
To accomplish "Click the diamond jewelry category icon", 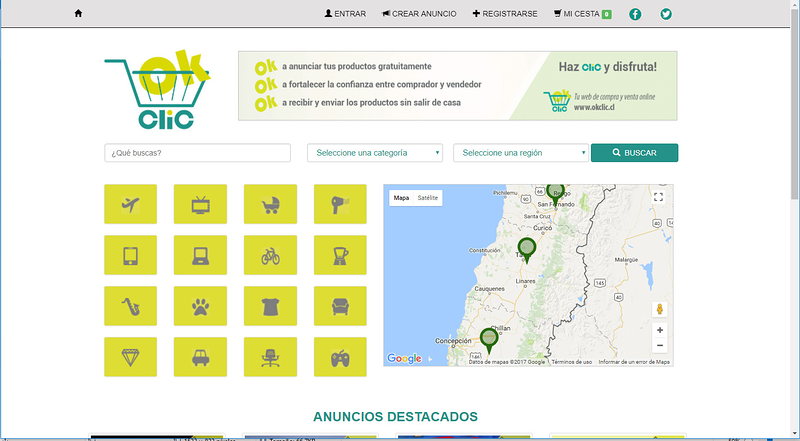I will tap(130, 357).
